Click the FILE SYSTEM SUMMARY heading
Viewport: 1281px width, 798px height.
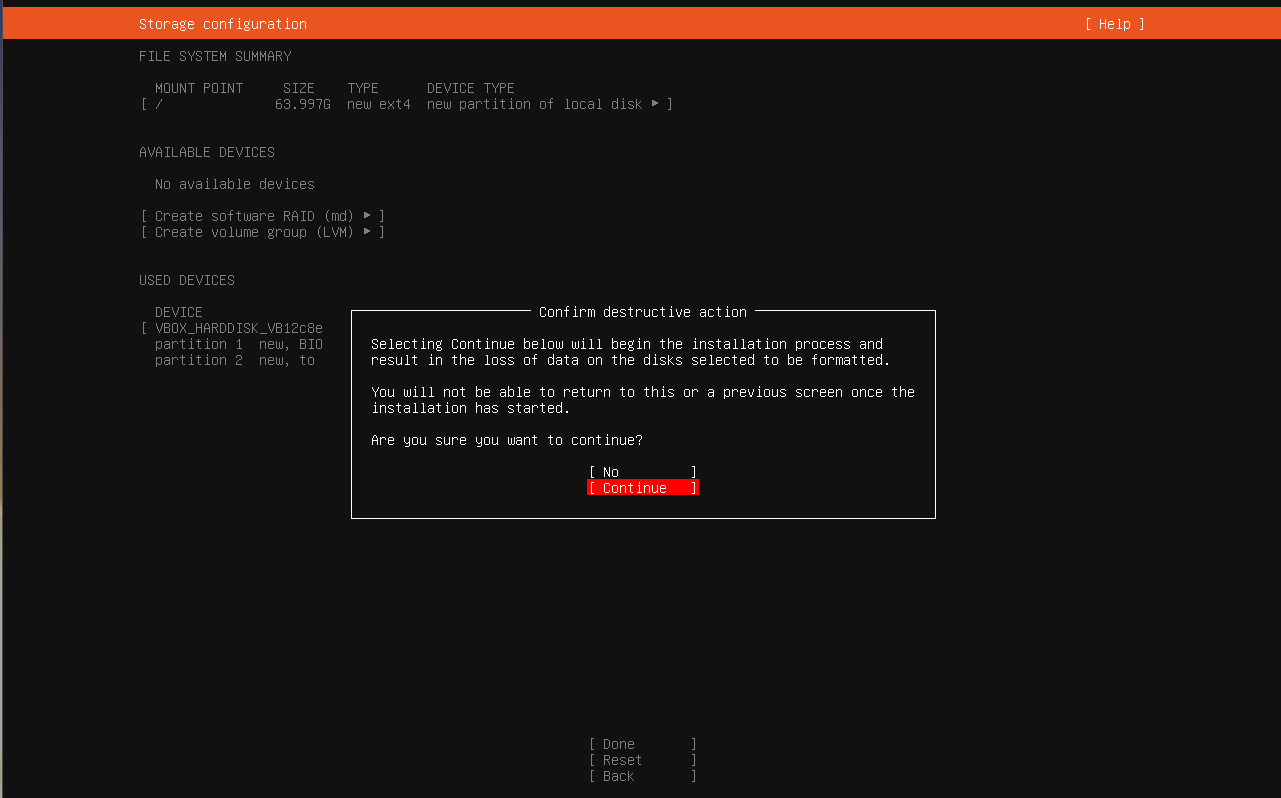point(215,56)
